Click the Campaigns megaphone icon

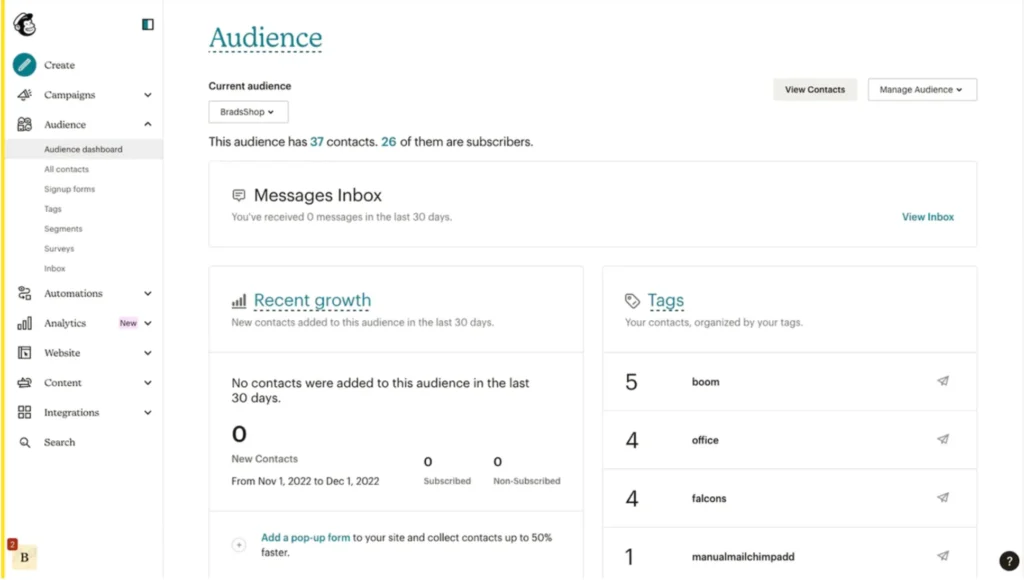(22, 94)
